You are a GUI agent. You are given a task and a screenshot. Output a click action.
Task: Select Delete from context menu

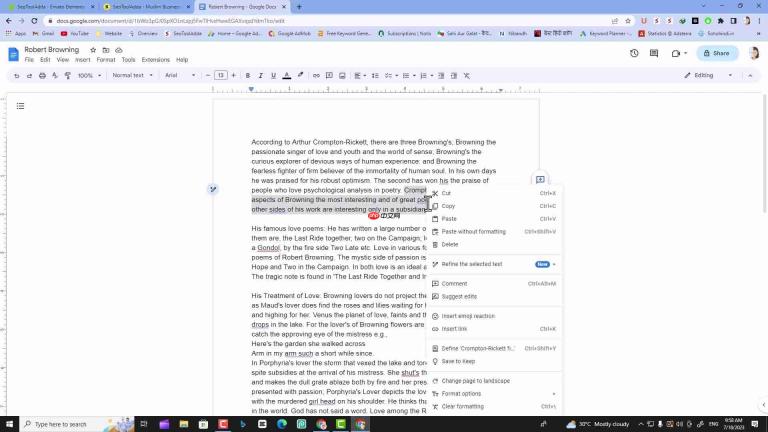point(495,244)
